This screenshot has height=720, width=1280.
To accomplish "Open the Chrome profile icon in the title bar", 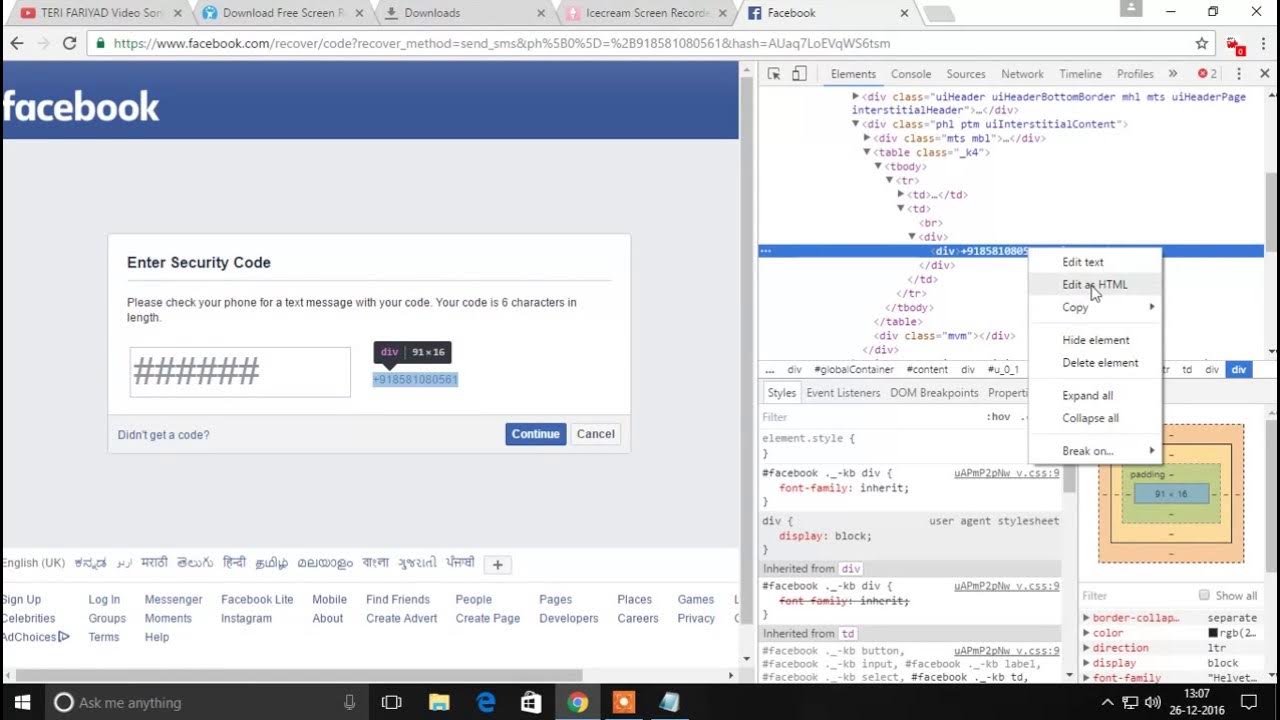I will [1131, 8].
